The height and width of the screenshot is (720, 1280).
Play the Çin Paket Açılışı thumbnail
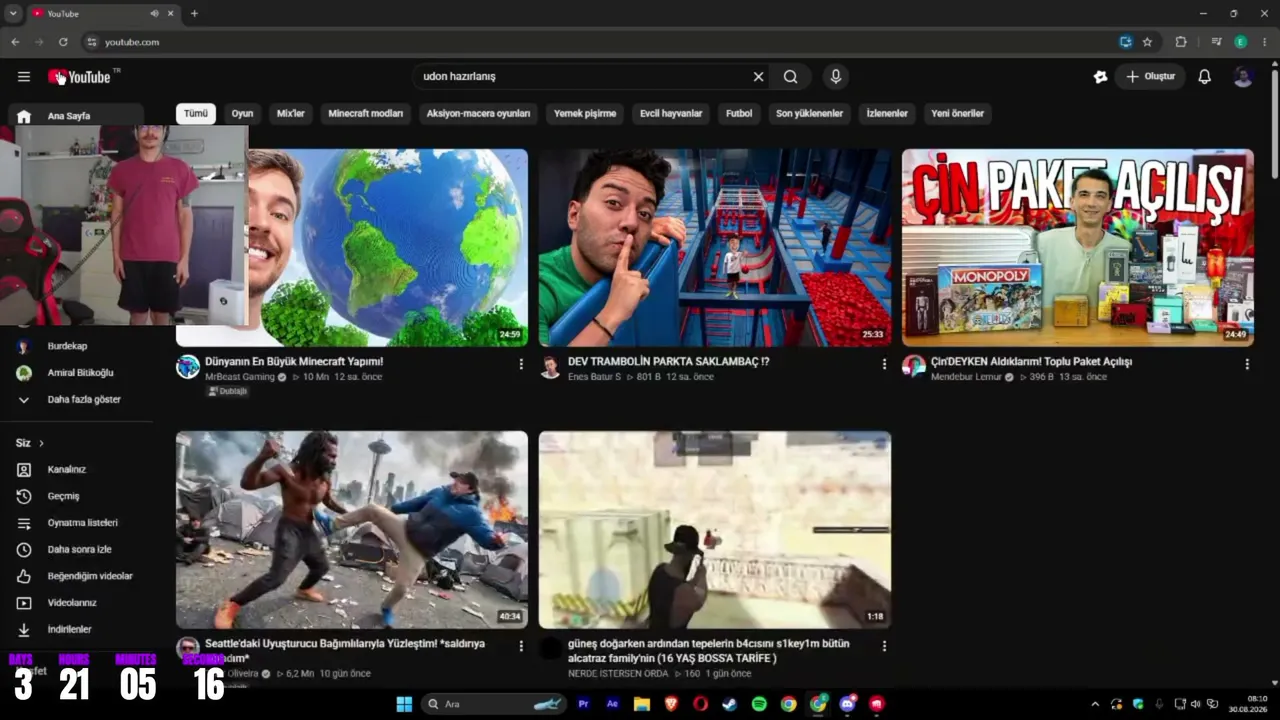point(1078,248)
